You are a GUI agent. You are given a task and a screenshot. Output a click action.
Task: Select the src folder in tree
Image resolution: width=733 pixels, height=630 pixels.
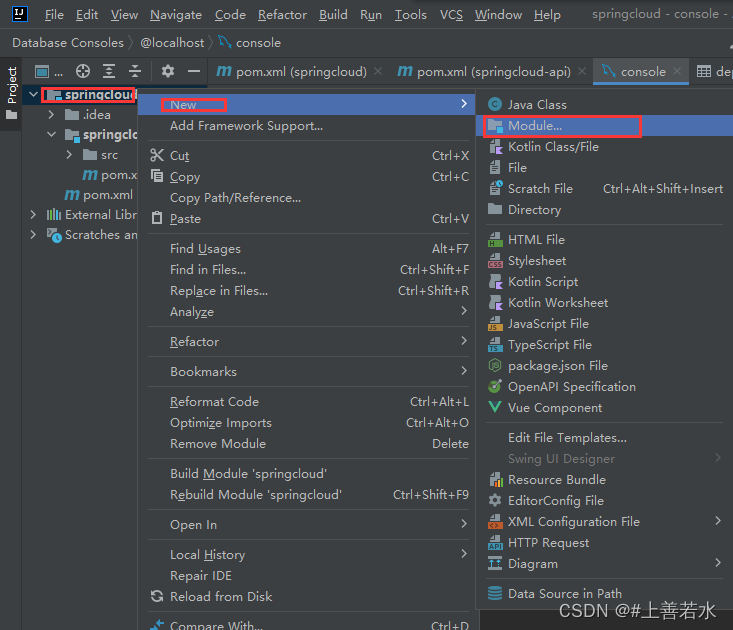101,155
